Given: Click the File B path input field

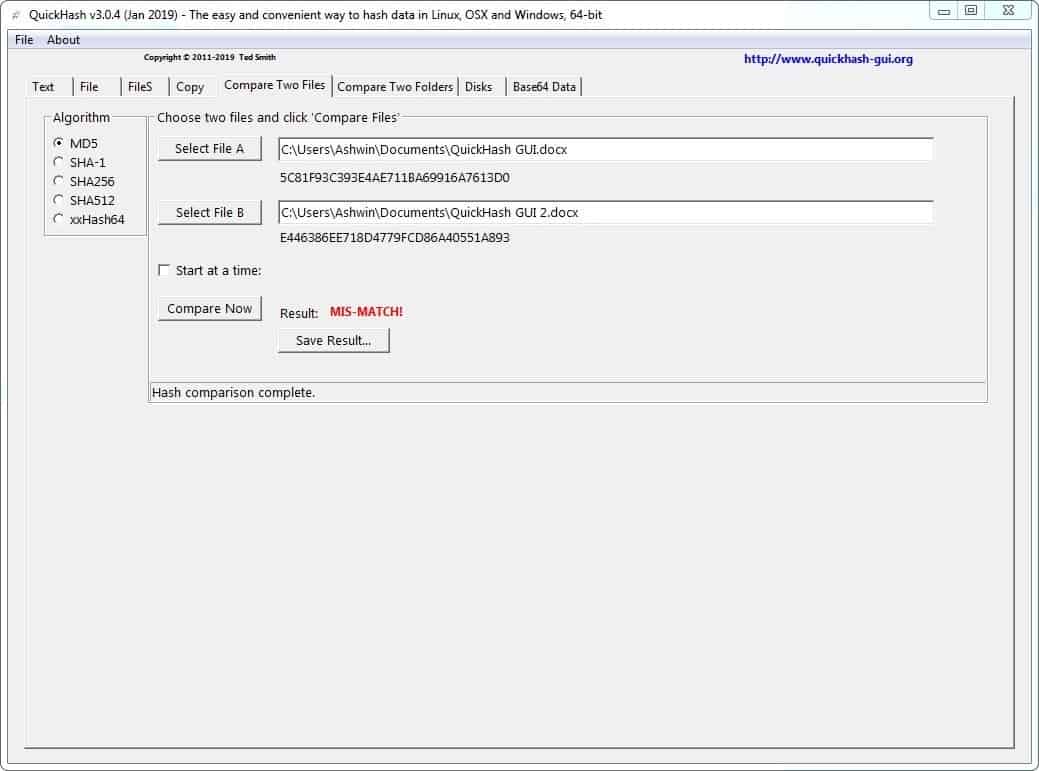Looking at the screenshot, I should click(604, 212).
